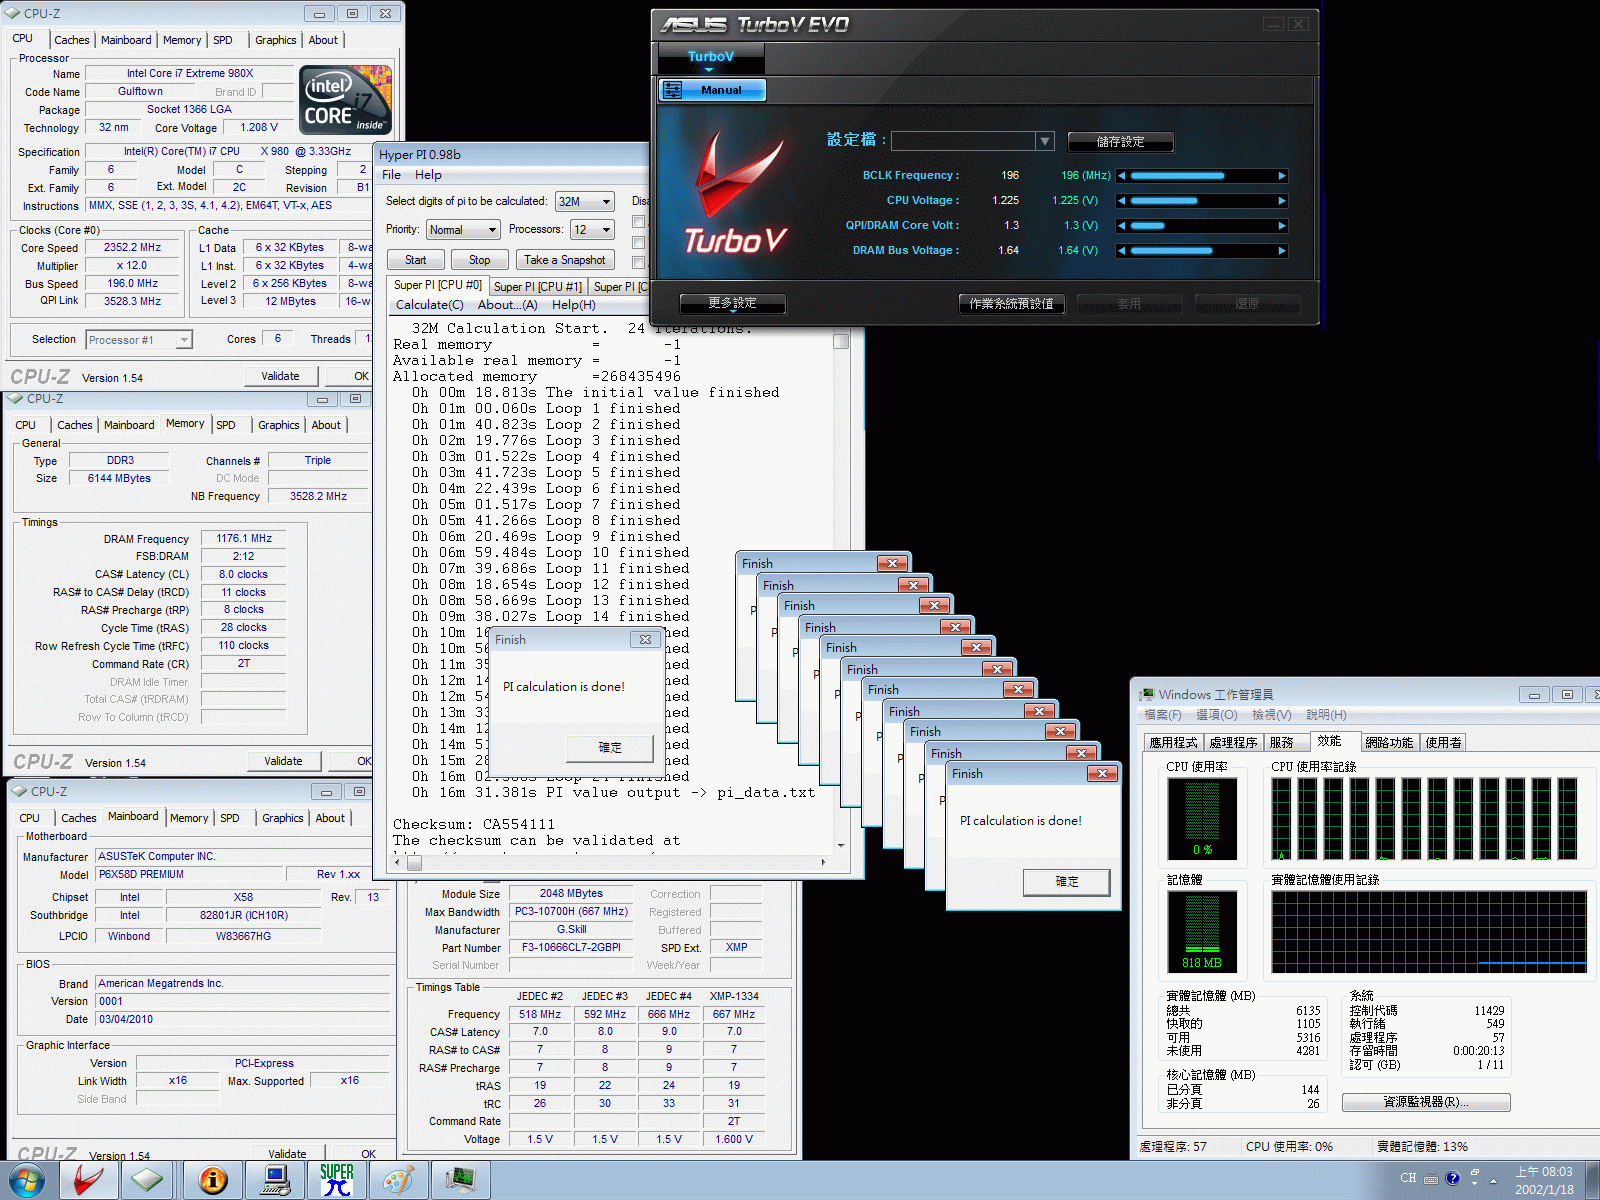
Task: Click the CH language indicator in tray
Action: (x=1408, y=1178)
